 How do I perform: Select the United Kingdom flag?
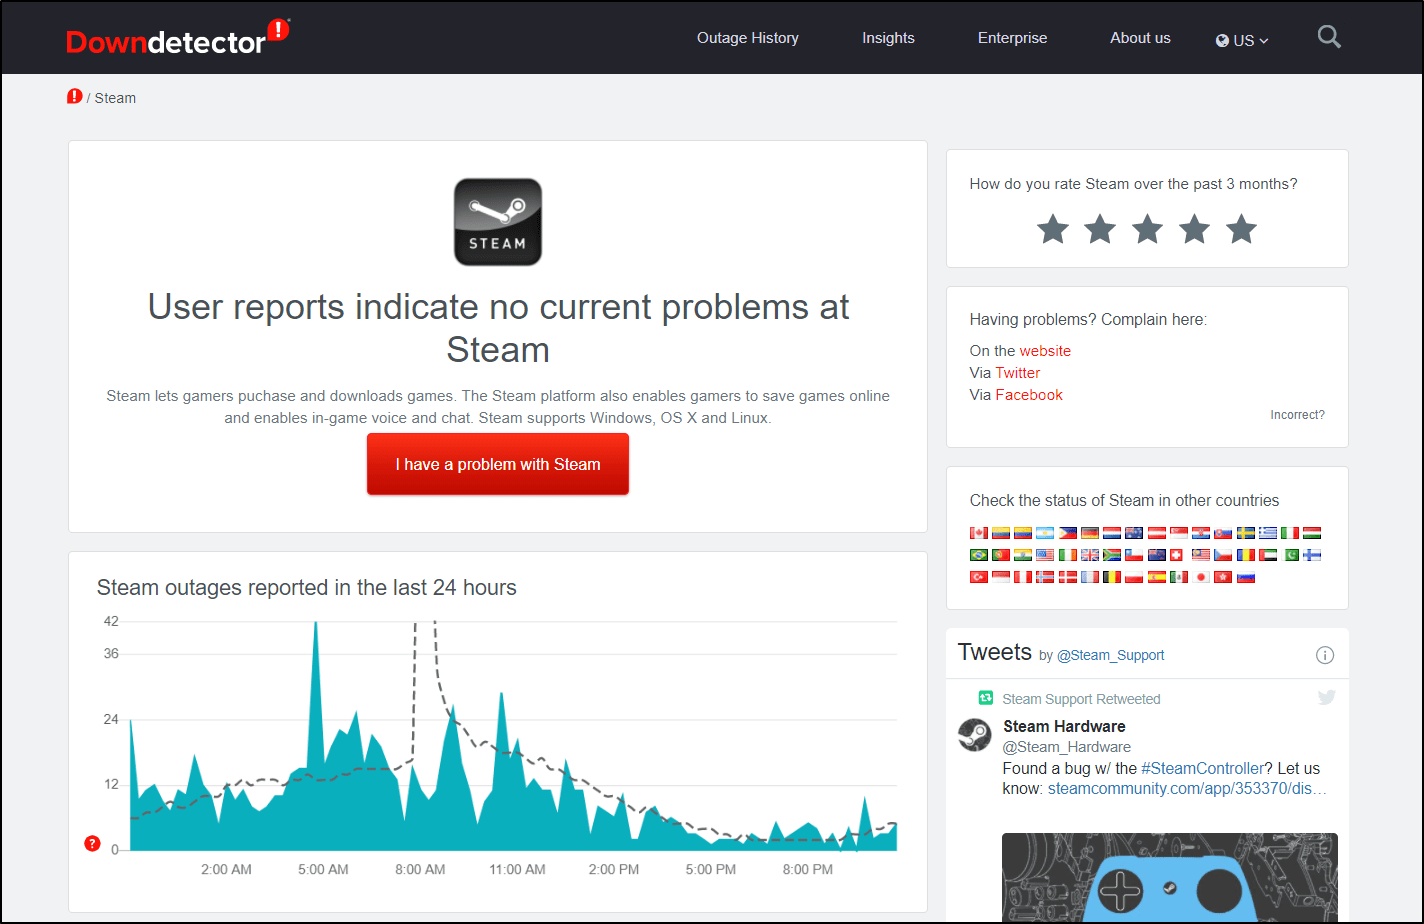click(1090, 555)
